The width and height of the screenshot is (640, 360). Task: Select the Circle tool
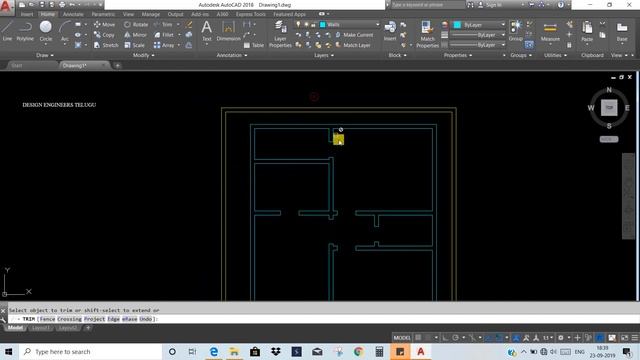(46, 31)
